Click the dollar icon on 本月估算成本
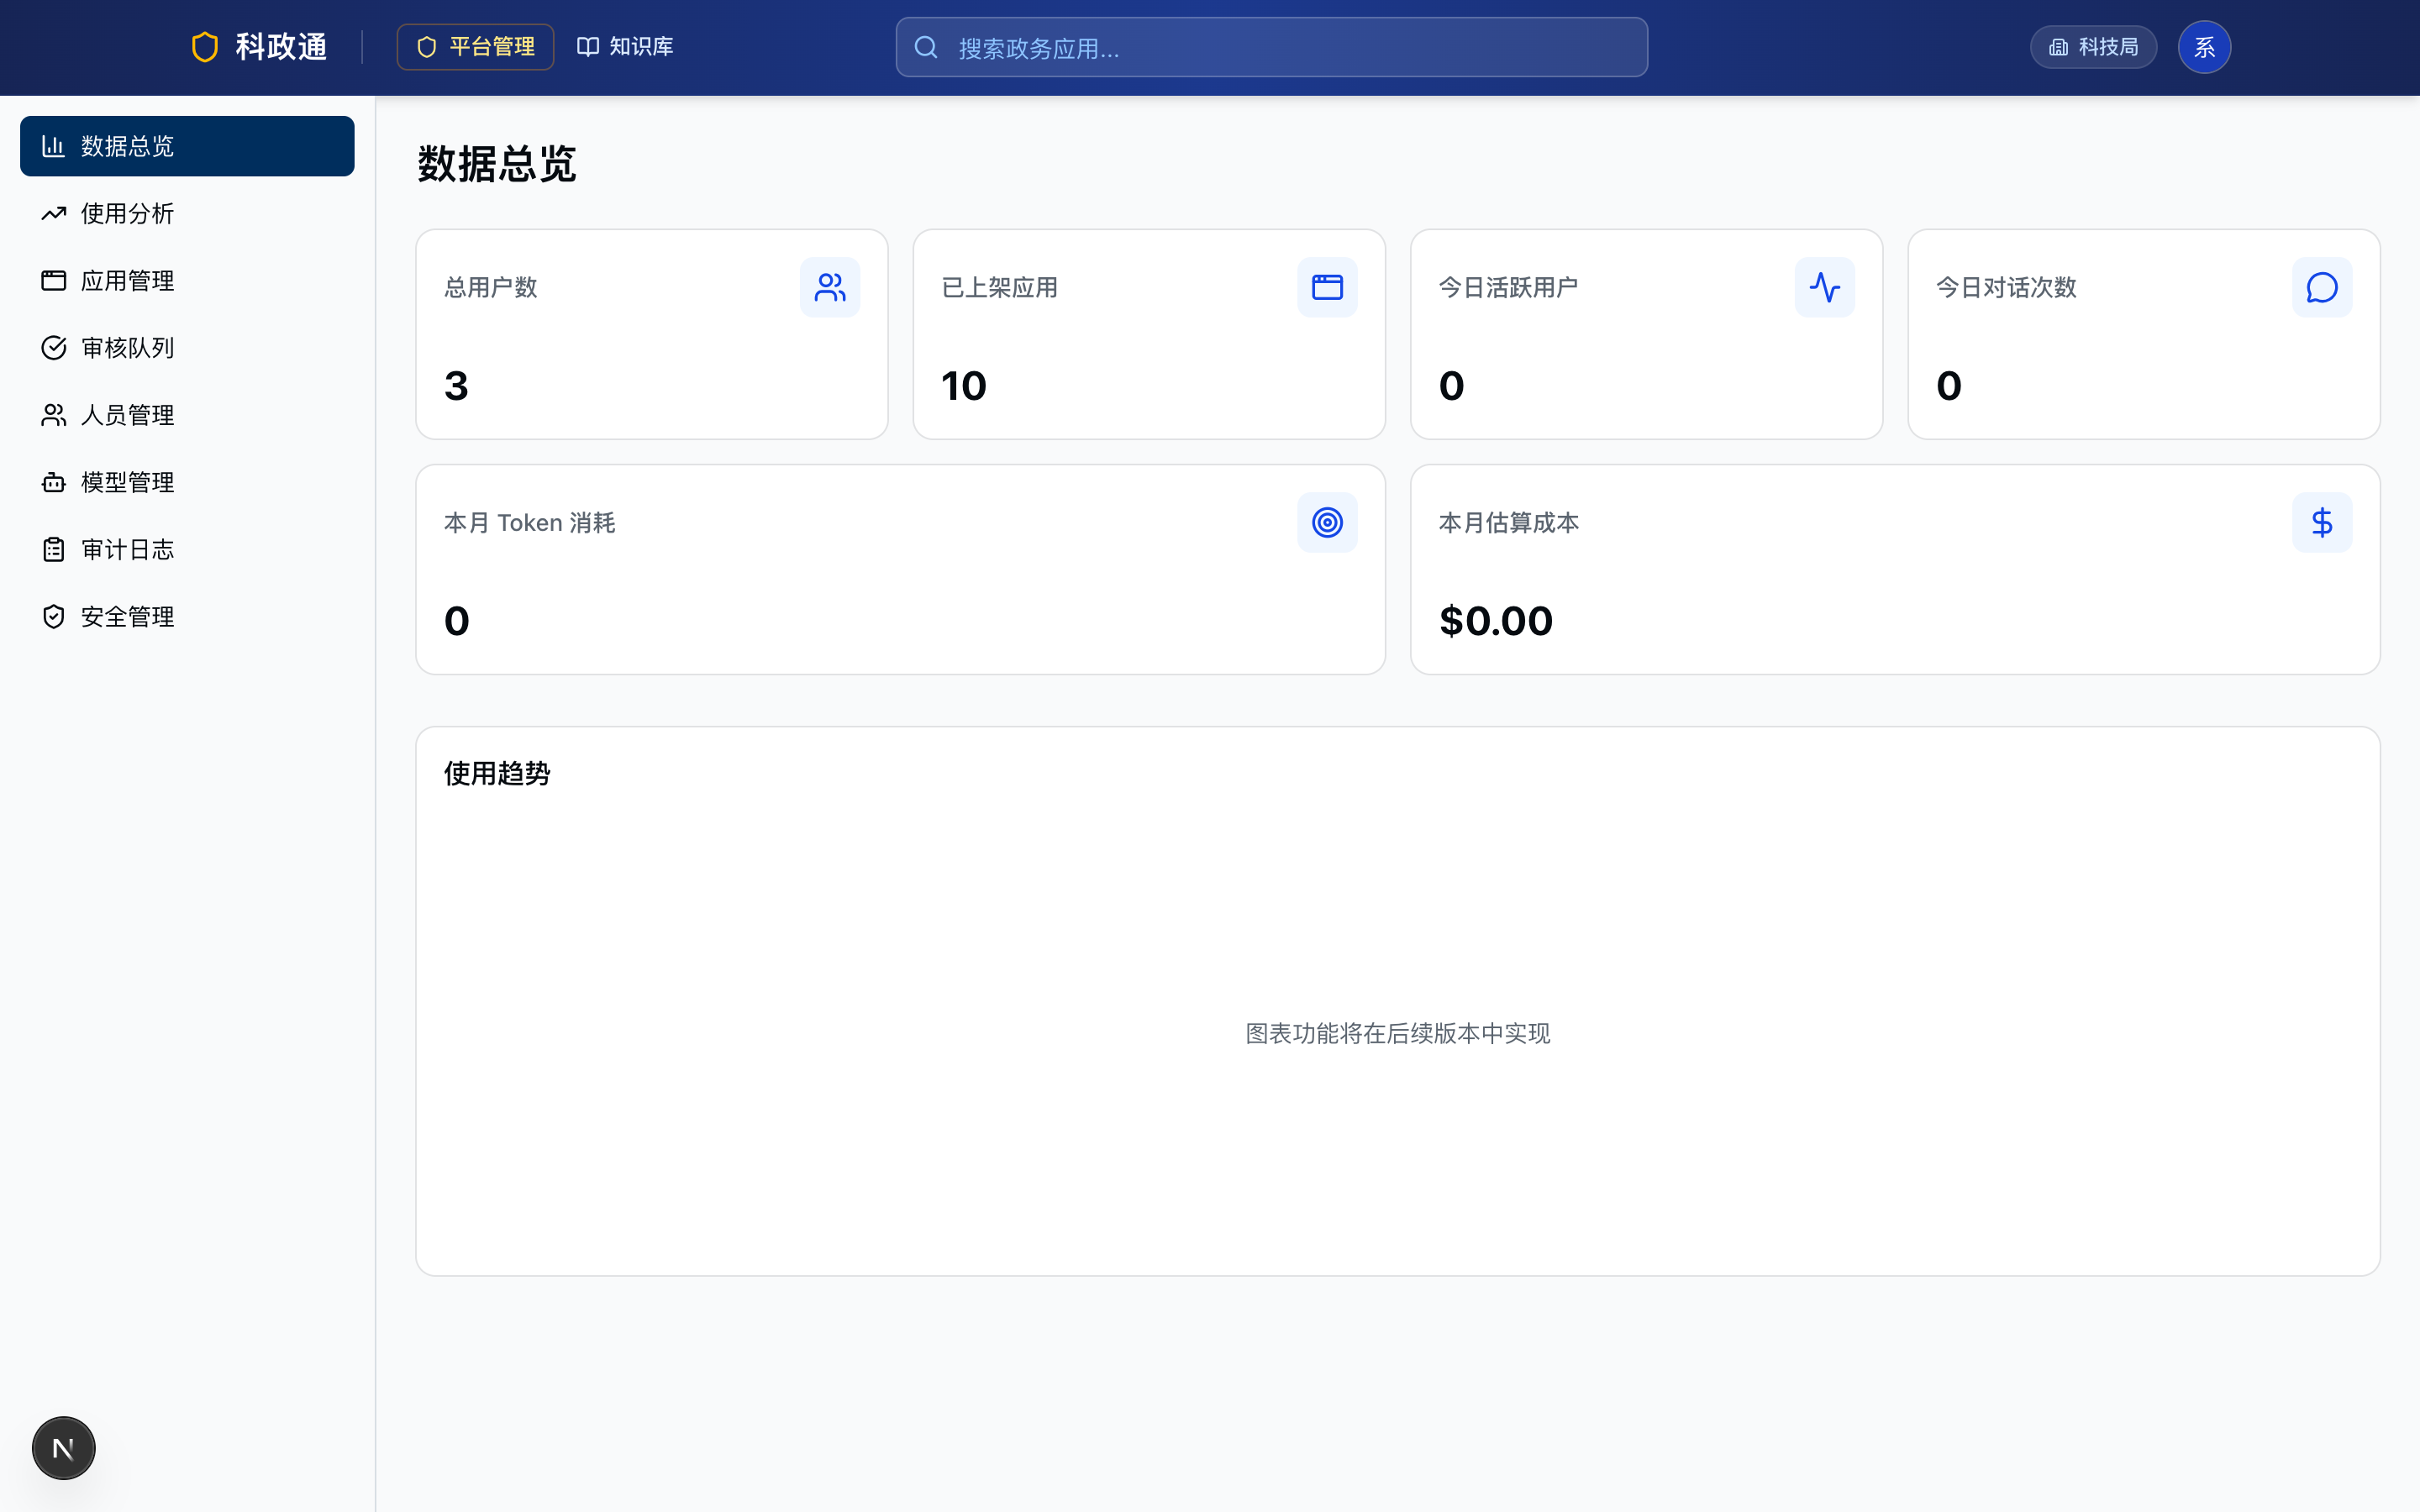Screen dimensions: 2420x1512 (2322, 523)
